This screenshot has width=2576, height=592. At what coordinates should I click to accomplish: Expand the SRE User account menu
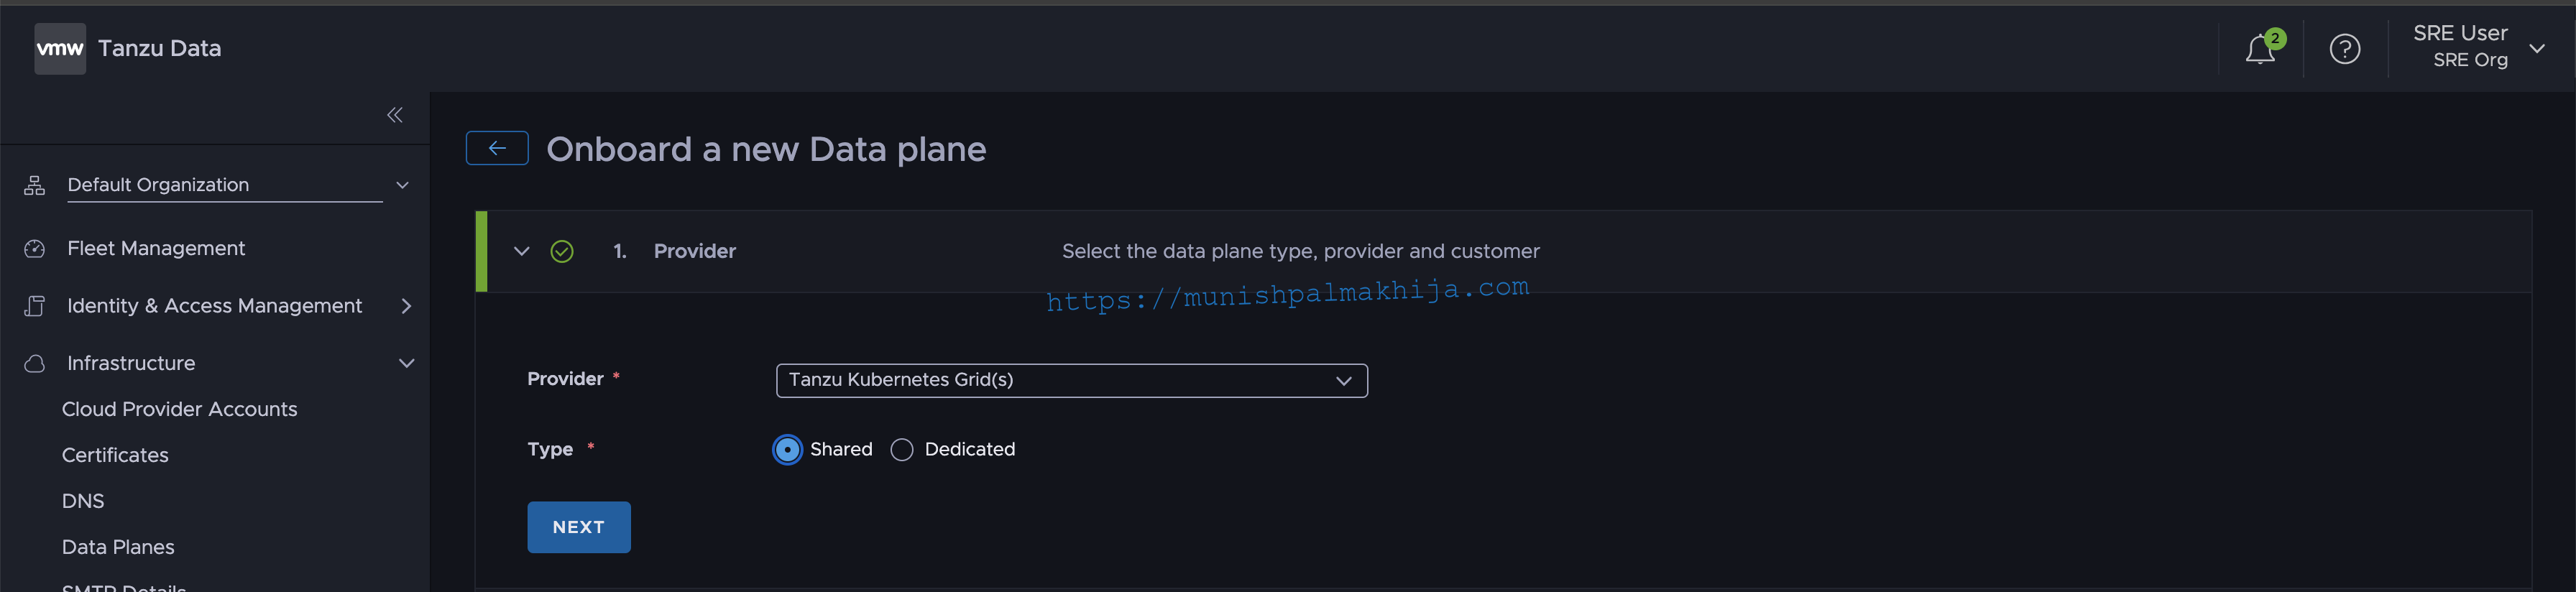[x=2478, y=48]
